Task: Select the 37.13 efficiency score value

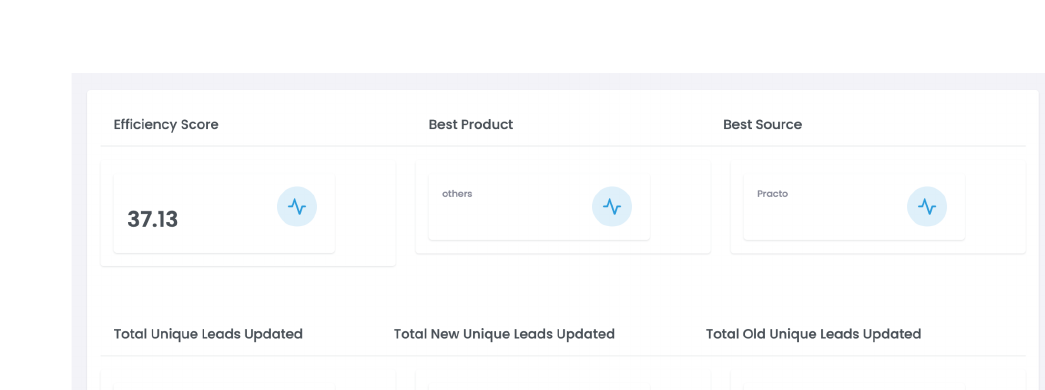Action: pyautogui.click(x=153, y=219)
